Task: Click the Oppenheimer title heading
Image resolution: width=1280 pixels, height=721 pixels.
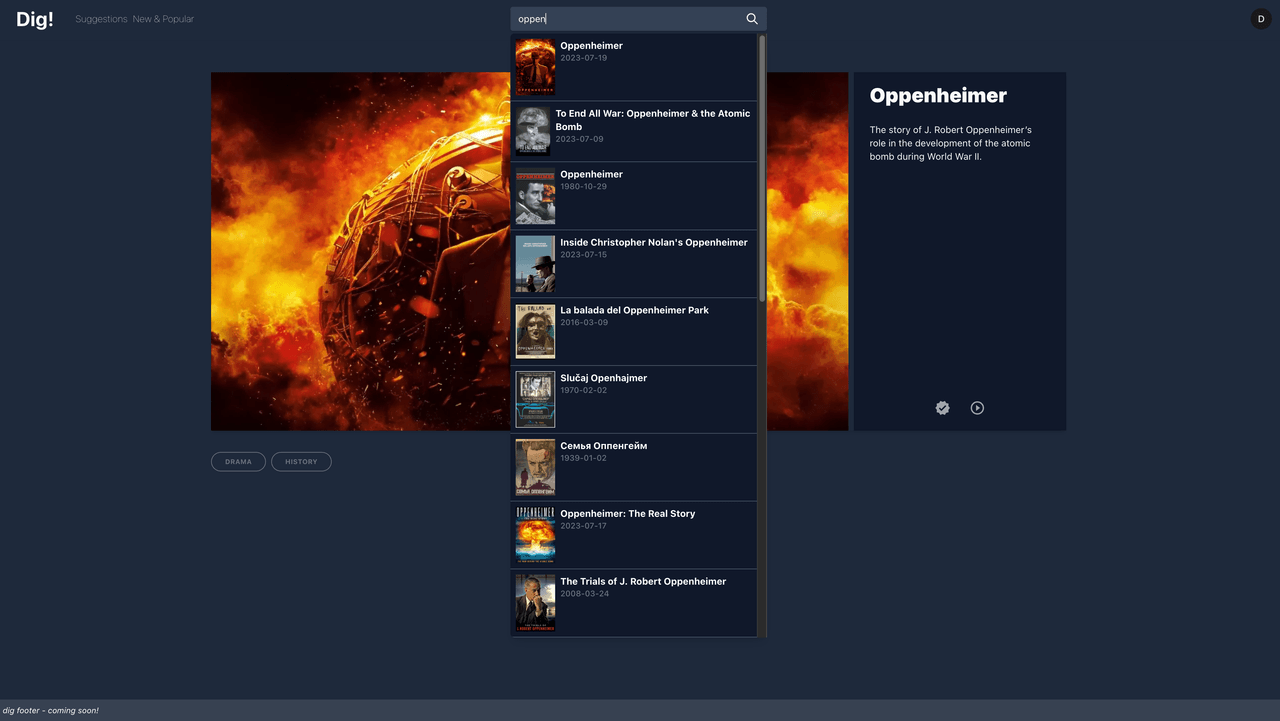Action: pos(938,96)
